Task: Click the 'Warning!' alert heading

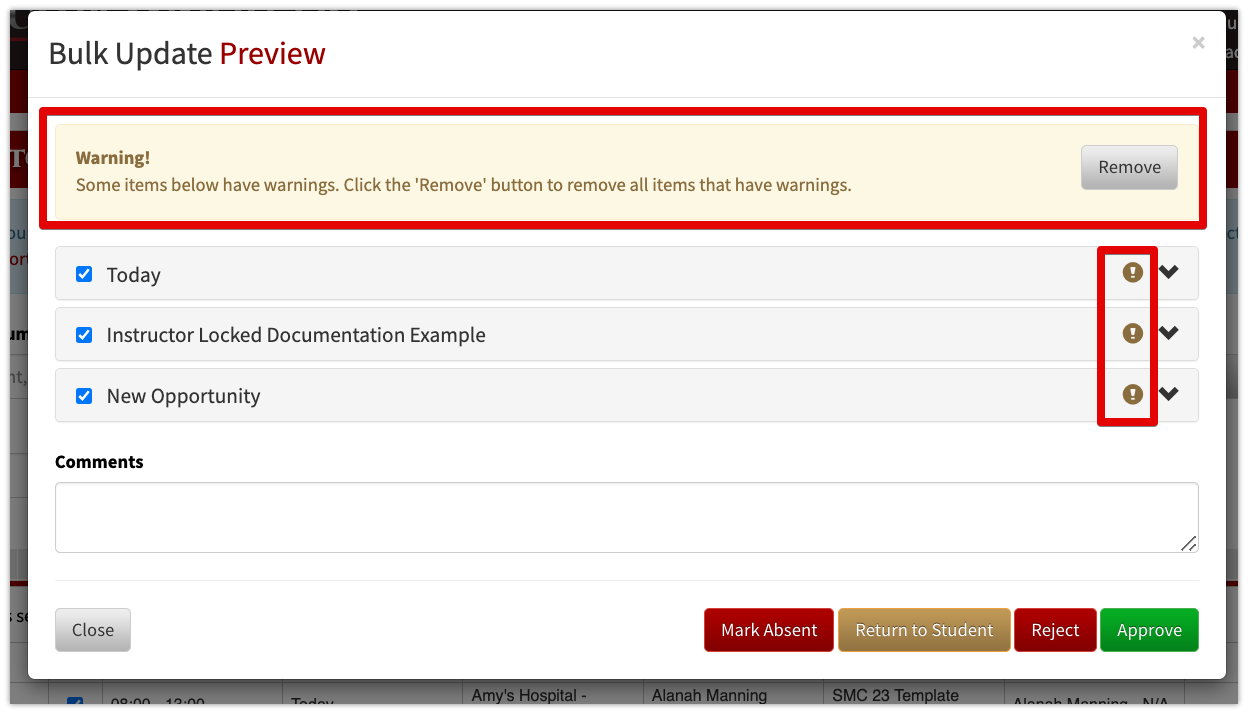Action: click(x=113, y=158)
